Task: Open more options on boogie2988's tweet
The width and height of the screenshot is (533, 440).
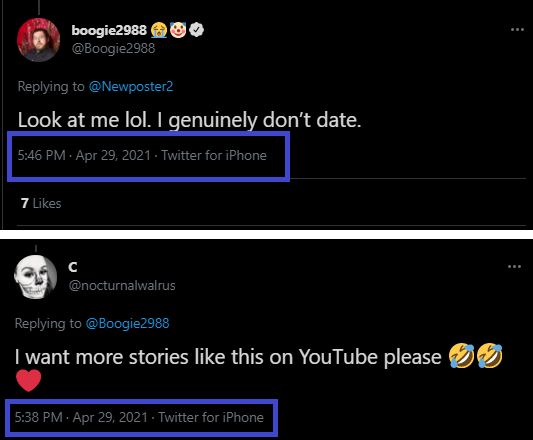Action: tap(517, 30)
